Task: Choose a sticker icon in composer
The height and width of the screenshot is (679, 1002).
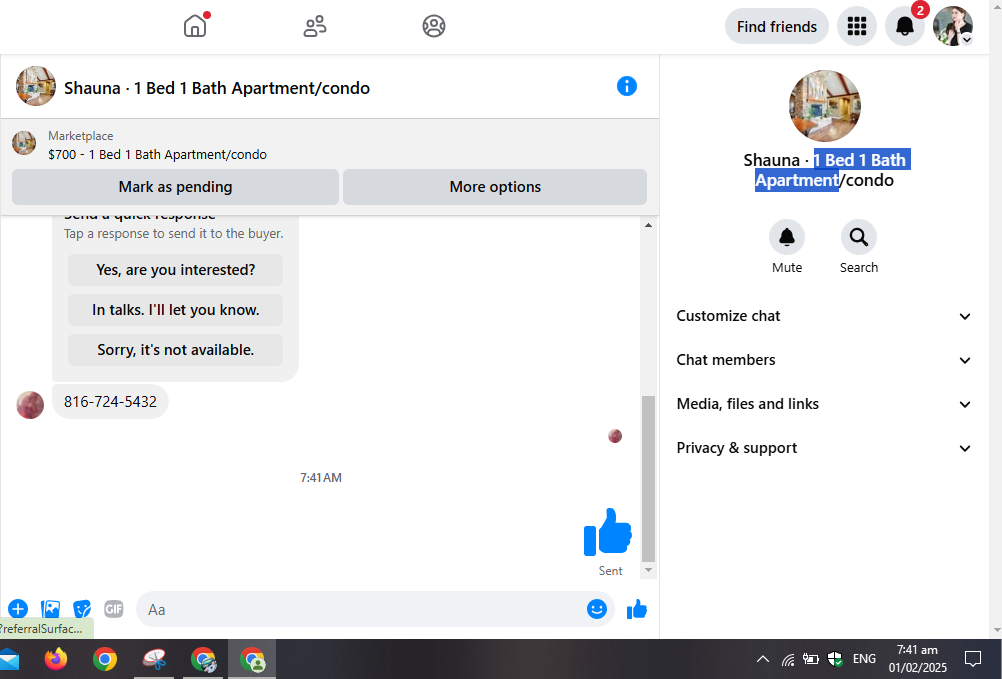Action: (x=82, y=609)
